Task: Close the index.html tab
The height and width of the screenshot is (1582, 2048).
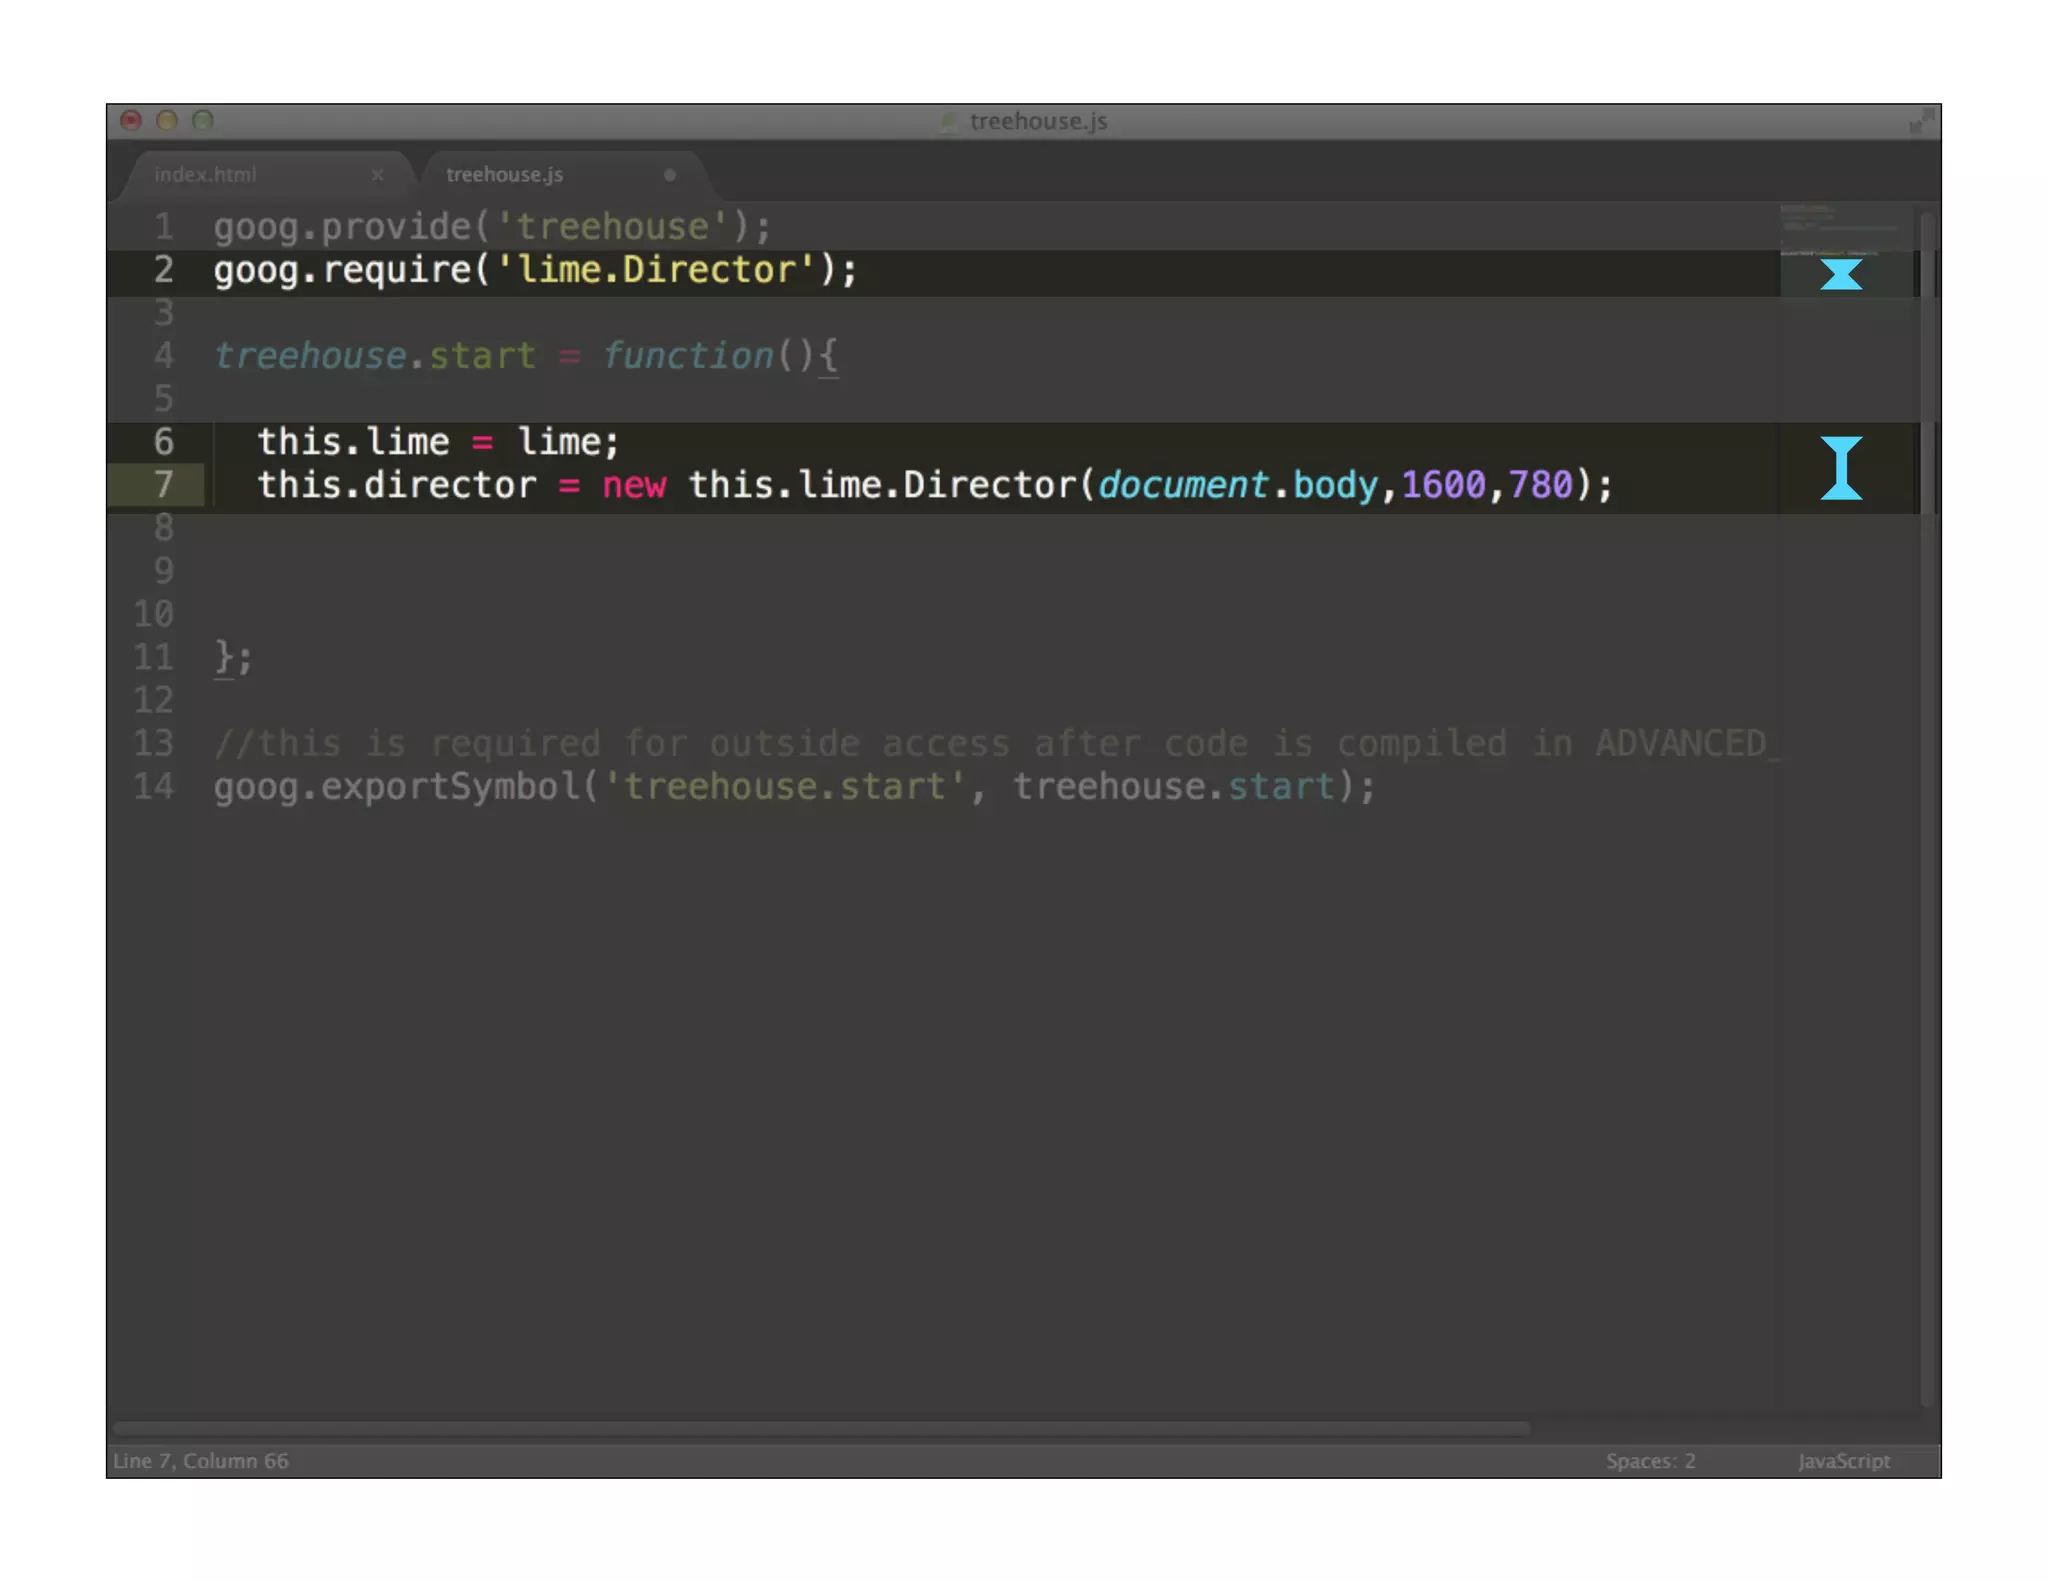Action: [377, 174]
